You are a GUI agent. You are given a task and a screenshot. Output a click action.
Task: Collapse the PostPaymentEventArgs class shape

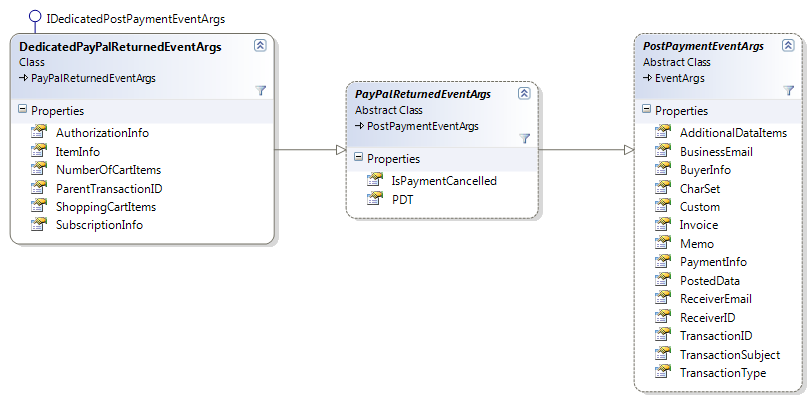(x=788, y=45)
